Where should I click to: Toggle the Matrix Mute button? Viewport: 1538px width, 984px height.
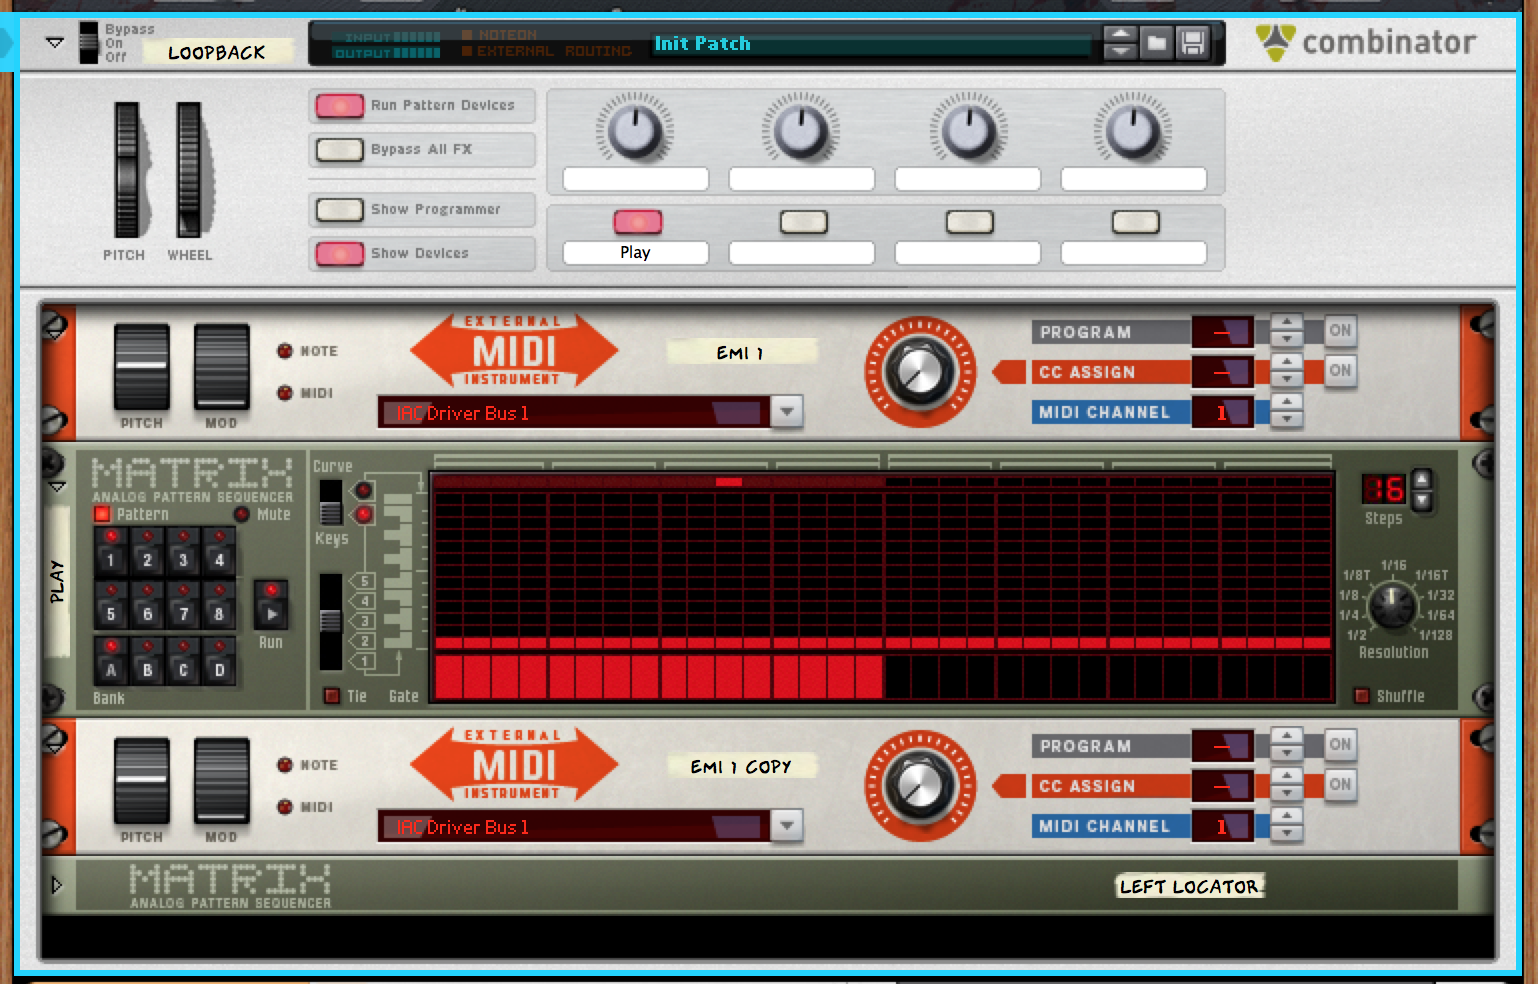tap(242, 514)
